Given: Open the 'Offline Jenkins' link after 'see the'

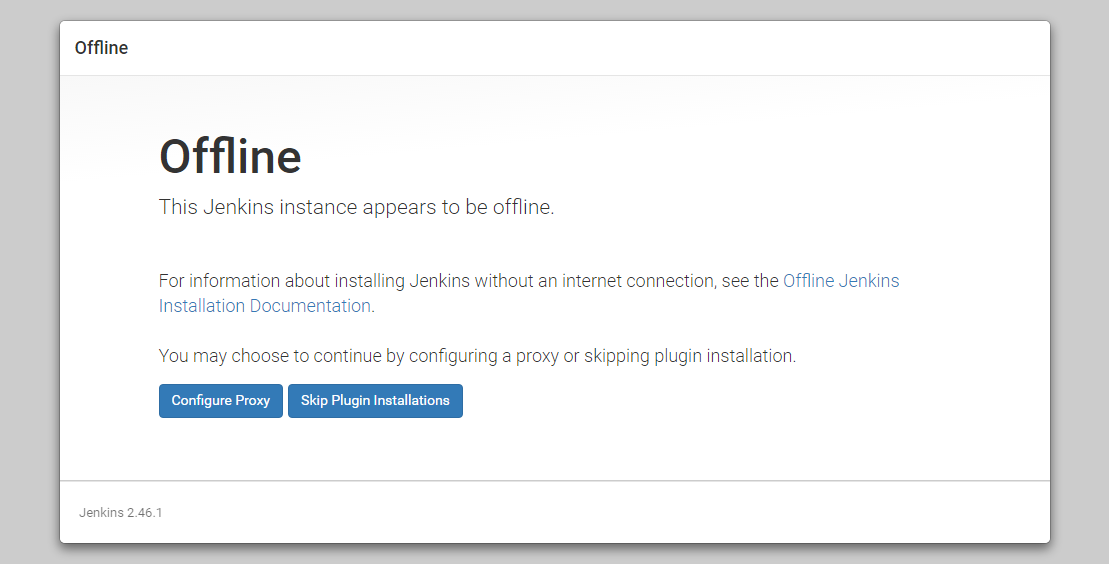Looking at the screenshot, I should 841,281.
